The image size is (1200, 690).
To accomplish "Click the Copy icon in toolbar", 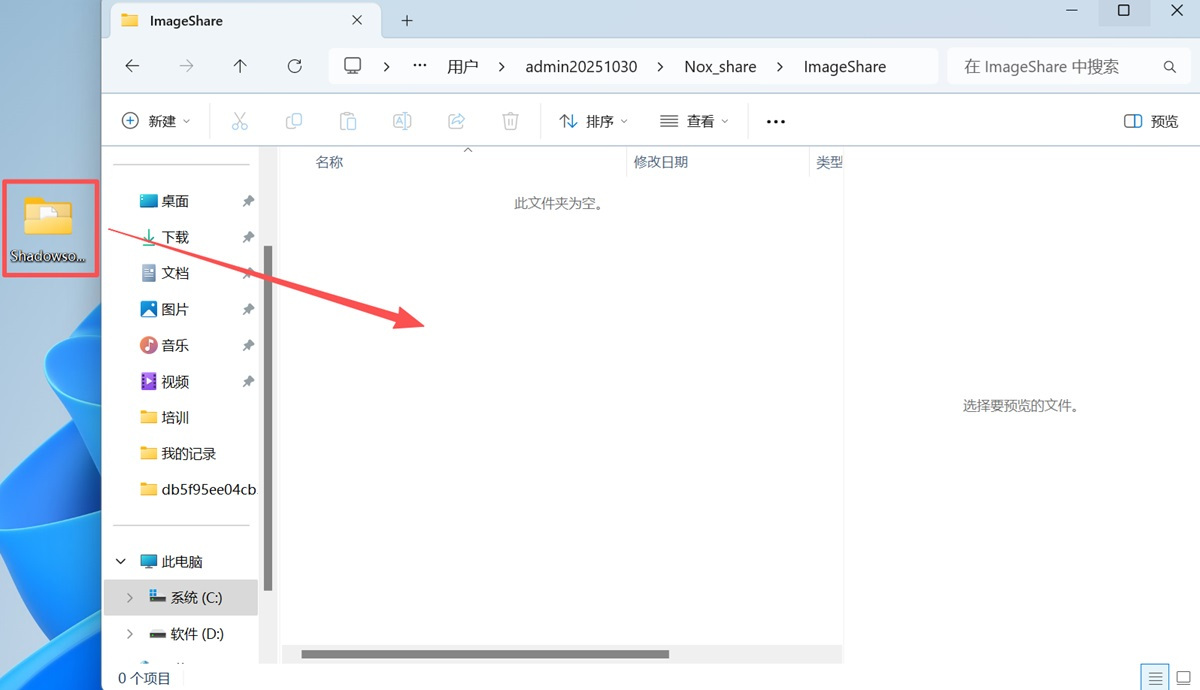I will click(x=293, y=121).
